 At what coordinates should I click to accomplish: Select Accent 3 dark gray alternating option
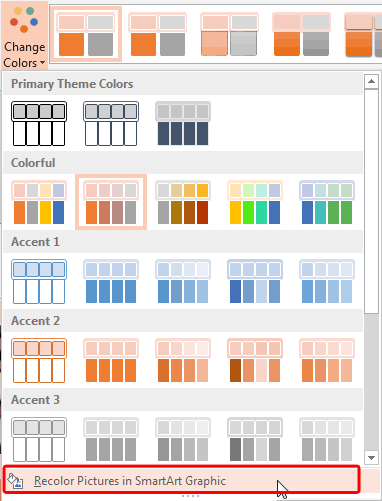[x=255, y=439]
